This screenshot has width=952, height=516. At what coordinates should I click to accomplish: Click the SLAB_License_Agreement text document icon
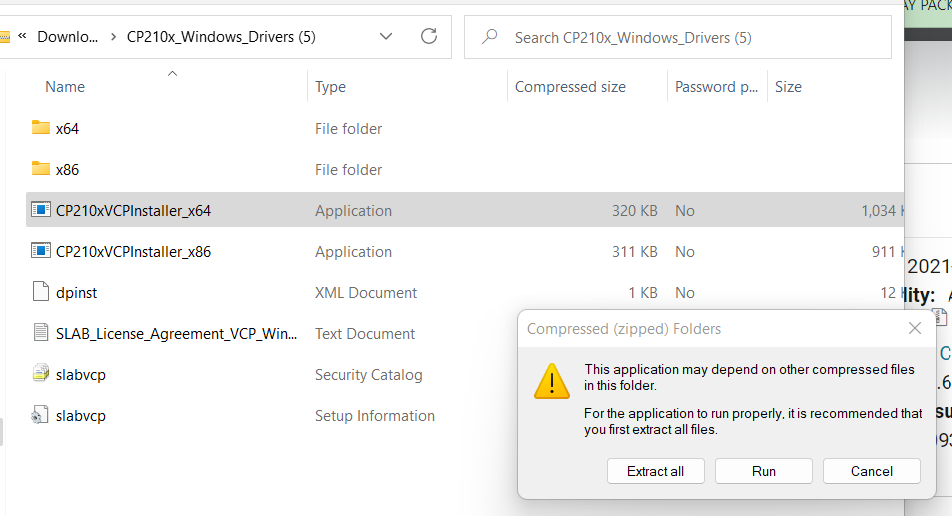coord(41,333)
